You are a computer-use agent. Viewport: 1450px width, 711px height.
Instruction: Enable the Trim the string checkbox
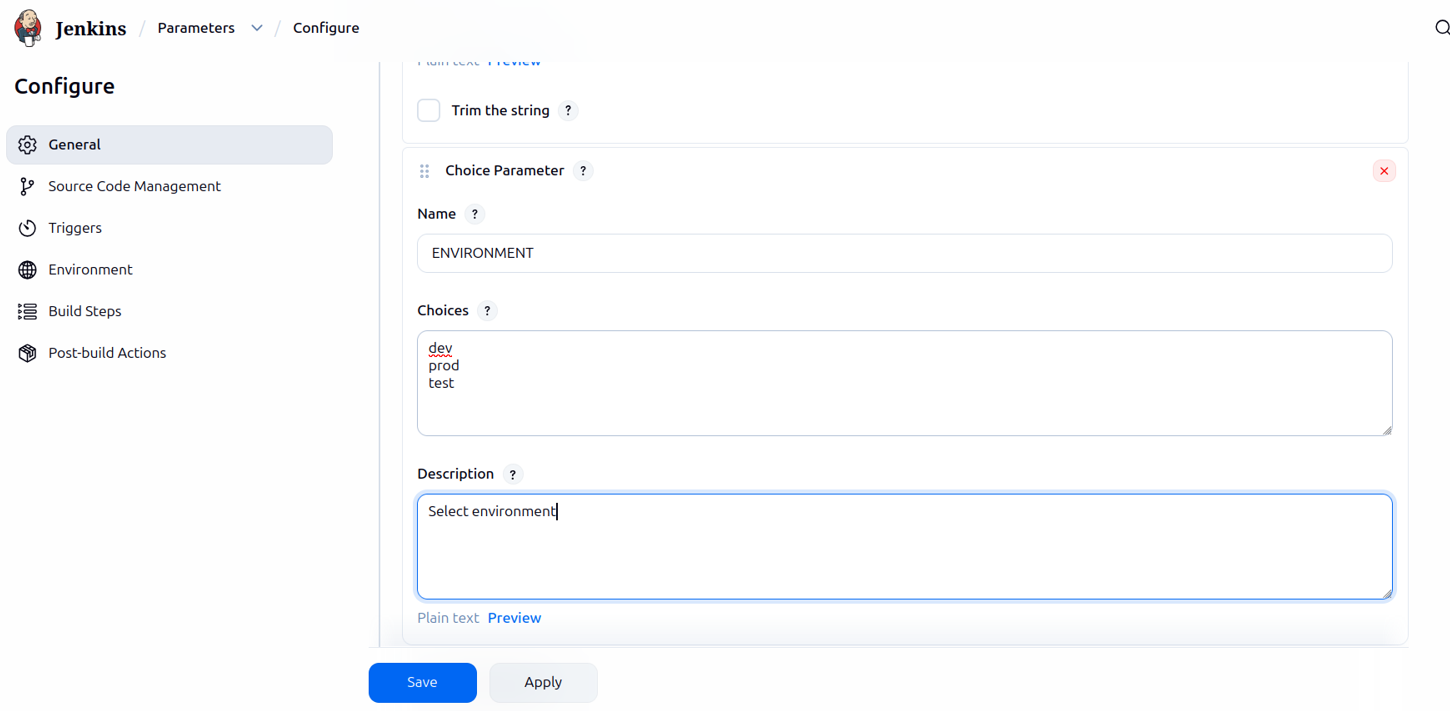point(428,110)
